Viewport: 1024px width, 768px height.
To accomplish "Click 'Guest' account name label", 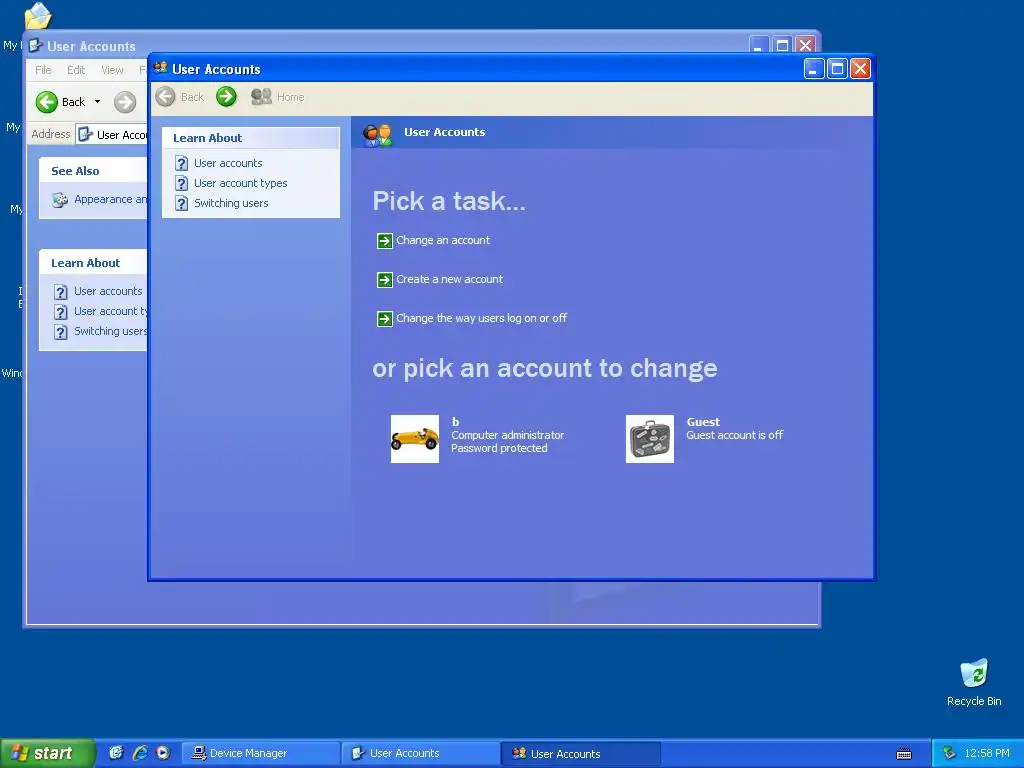I will pos(703,422).
